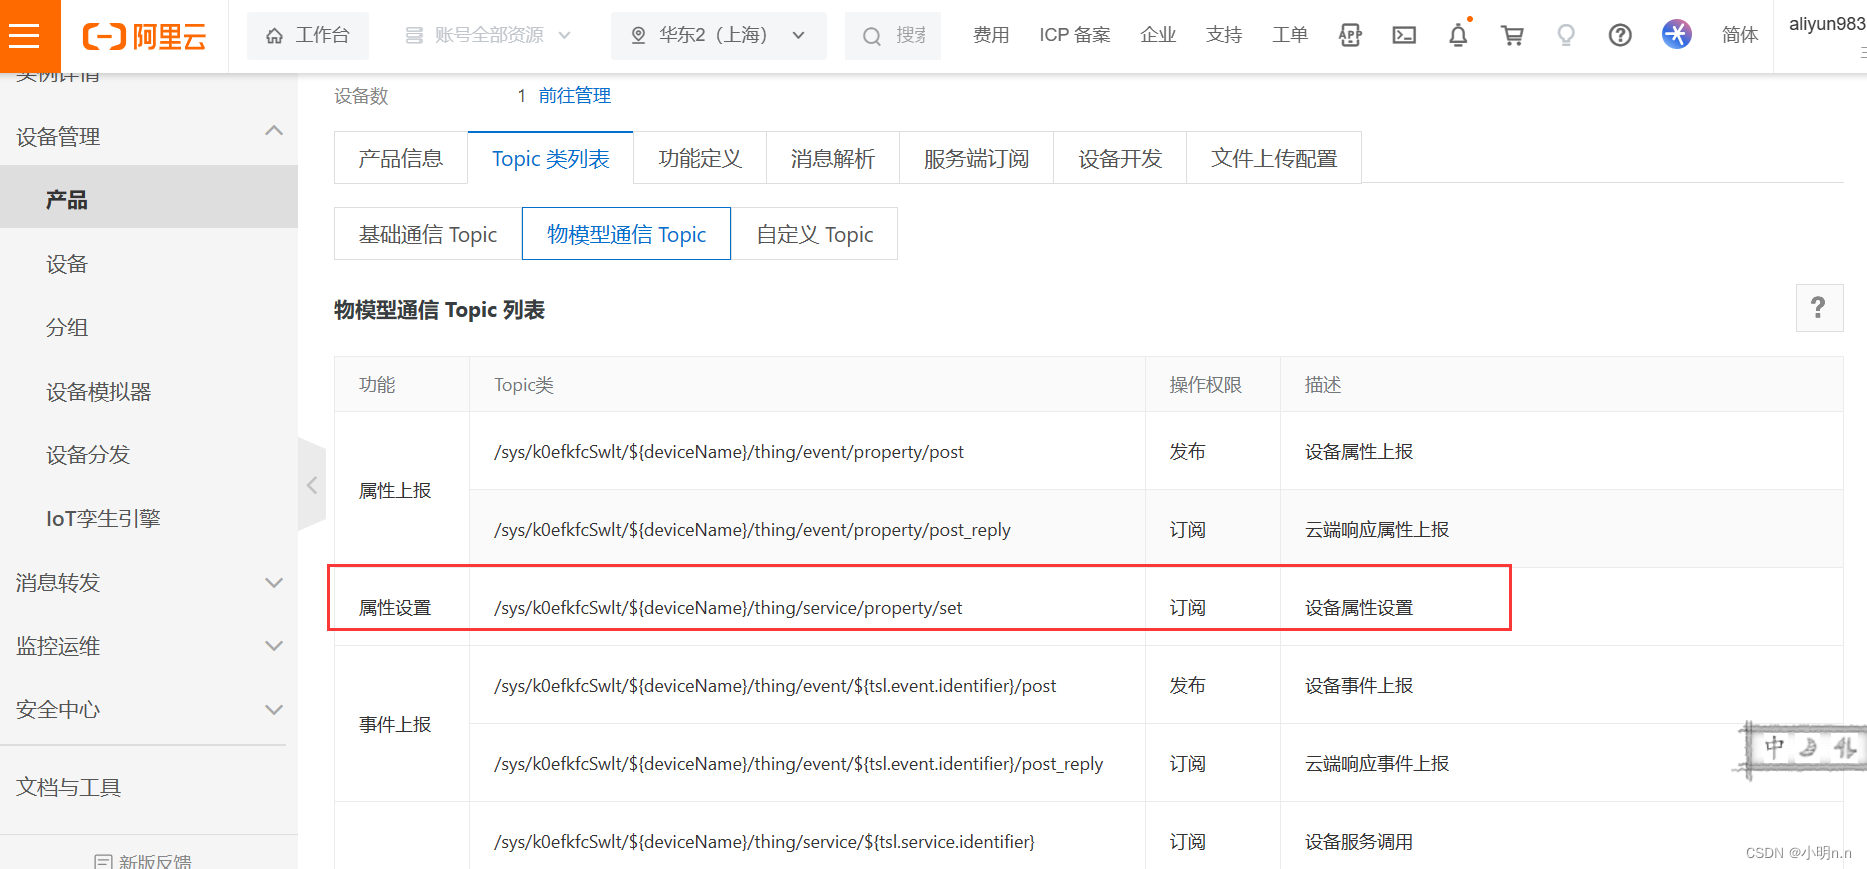Switch to the 功能定义 tab
The width and height of the screenshot is (1867, 869).
tap(700, 158)
